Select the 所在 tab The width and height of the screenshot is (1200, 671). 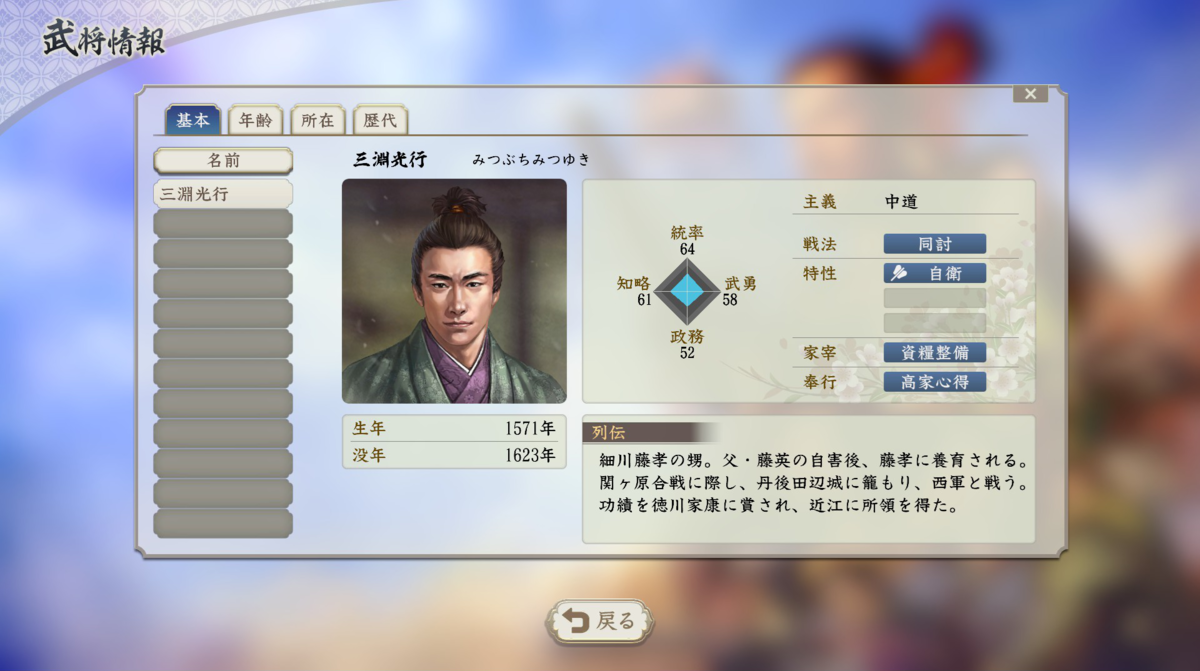[318, 120]
